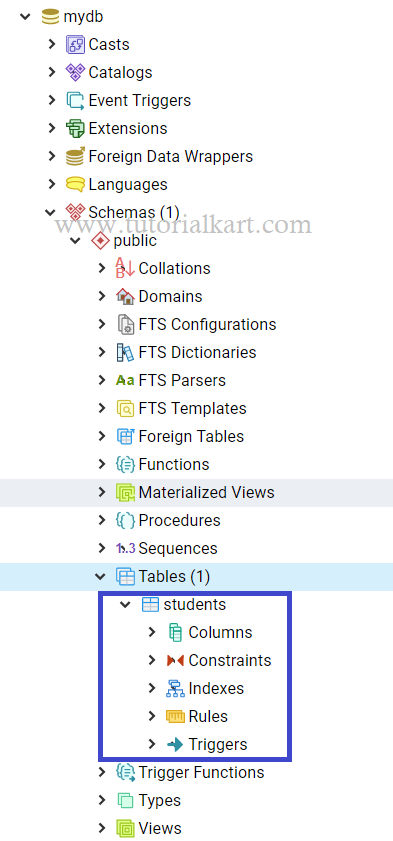Select the 'Domains' label

pos(170,297)
